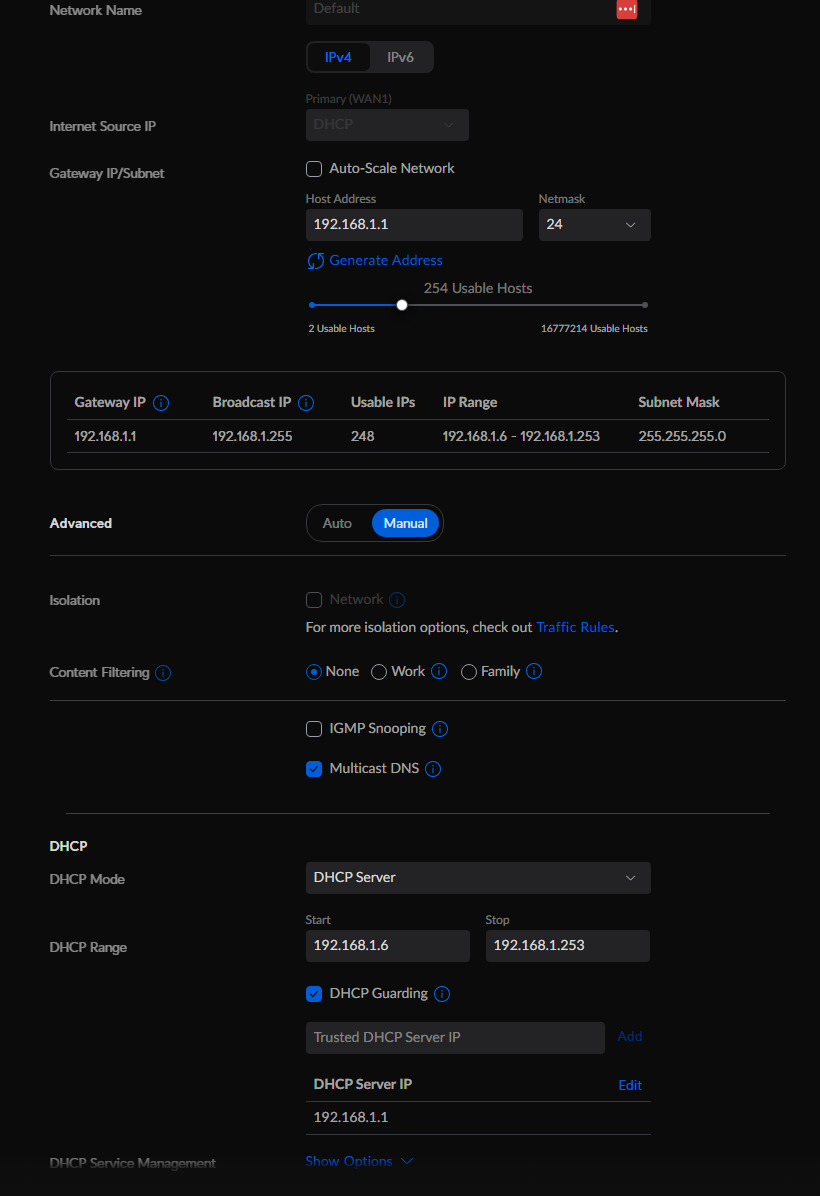This screenshot has width=820, height=1196.
Task: Click the Broadcast IP info icon
Action: (x=306, y=403)
